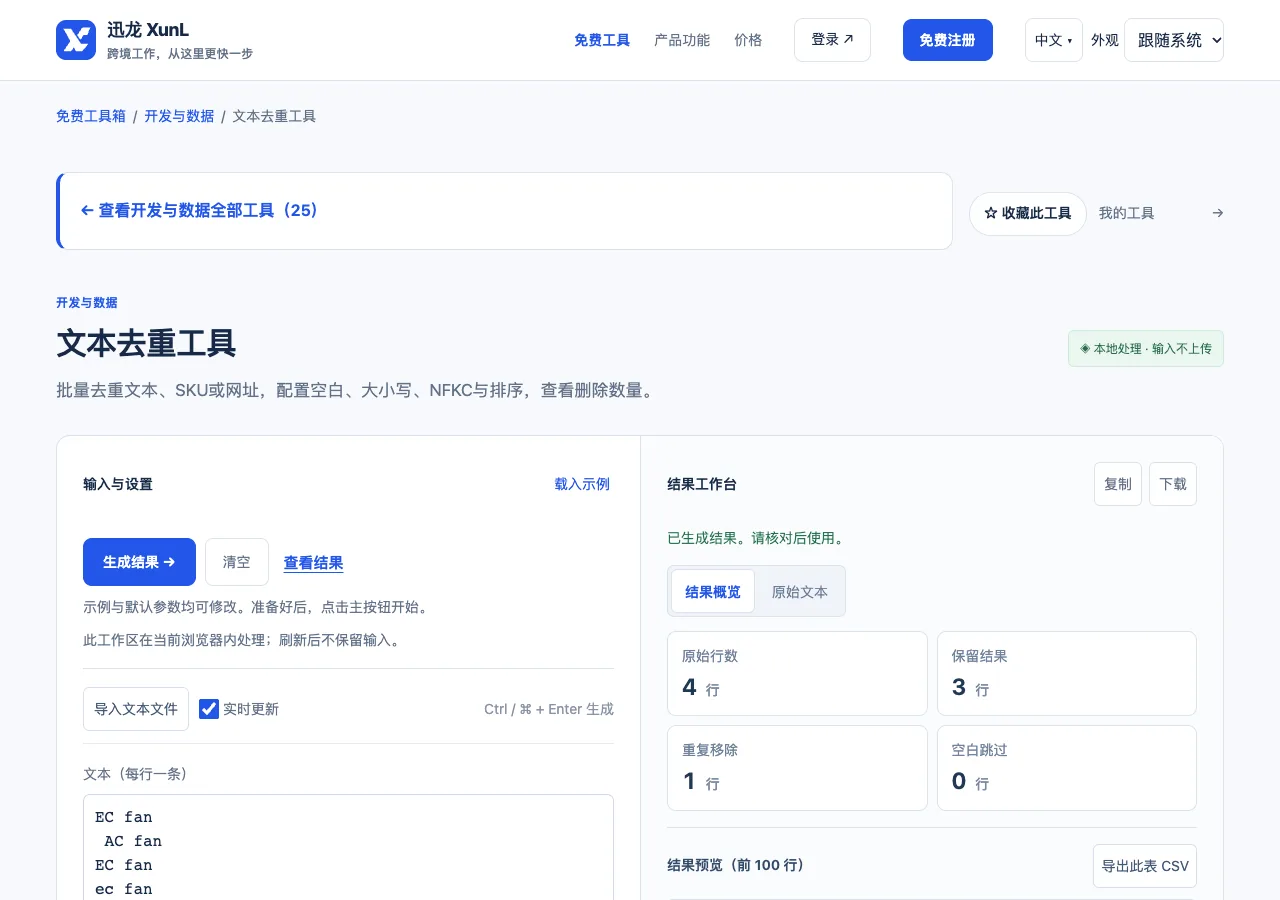Click the 免费注册 button
The image size is (1280, 900).
coord(948,40)
